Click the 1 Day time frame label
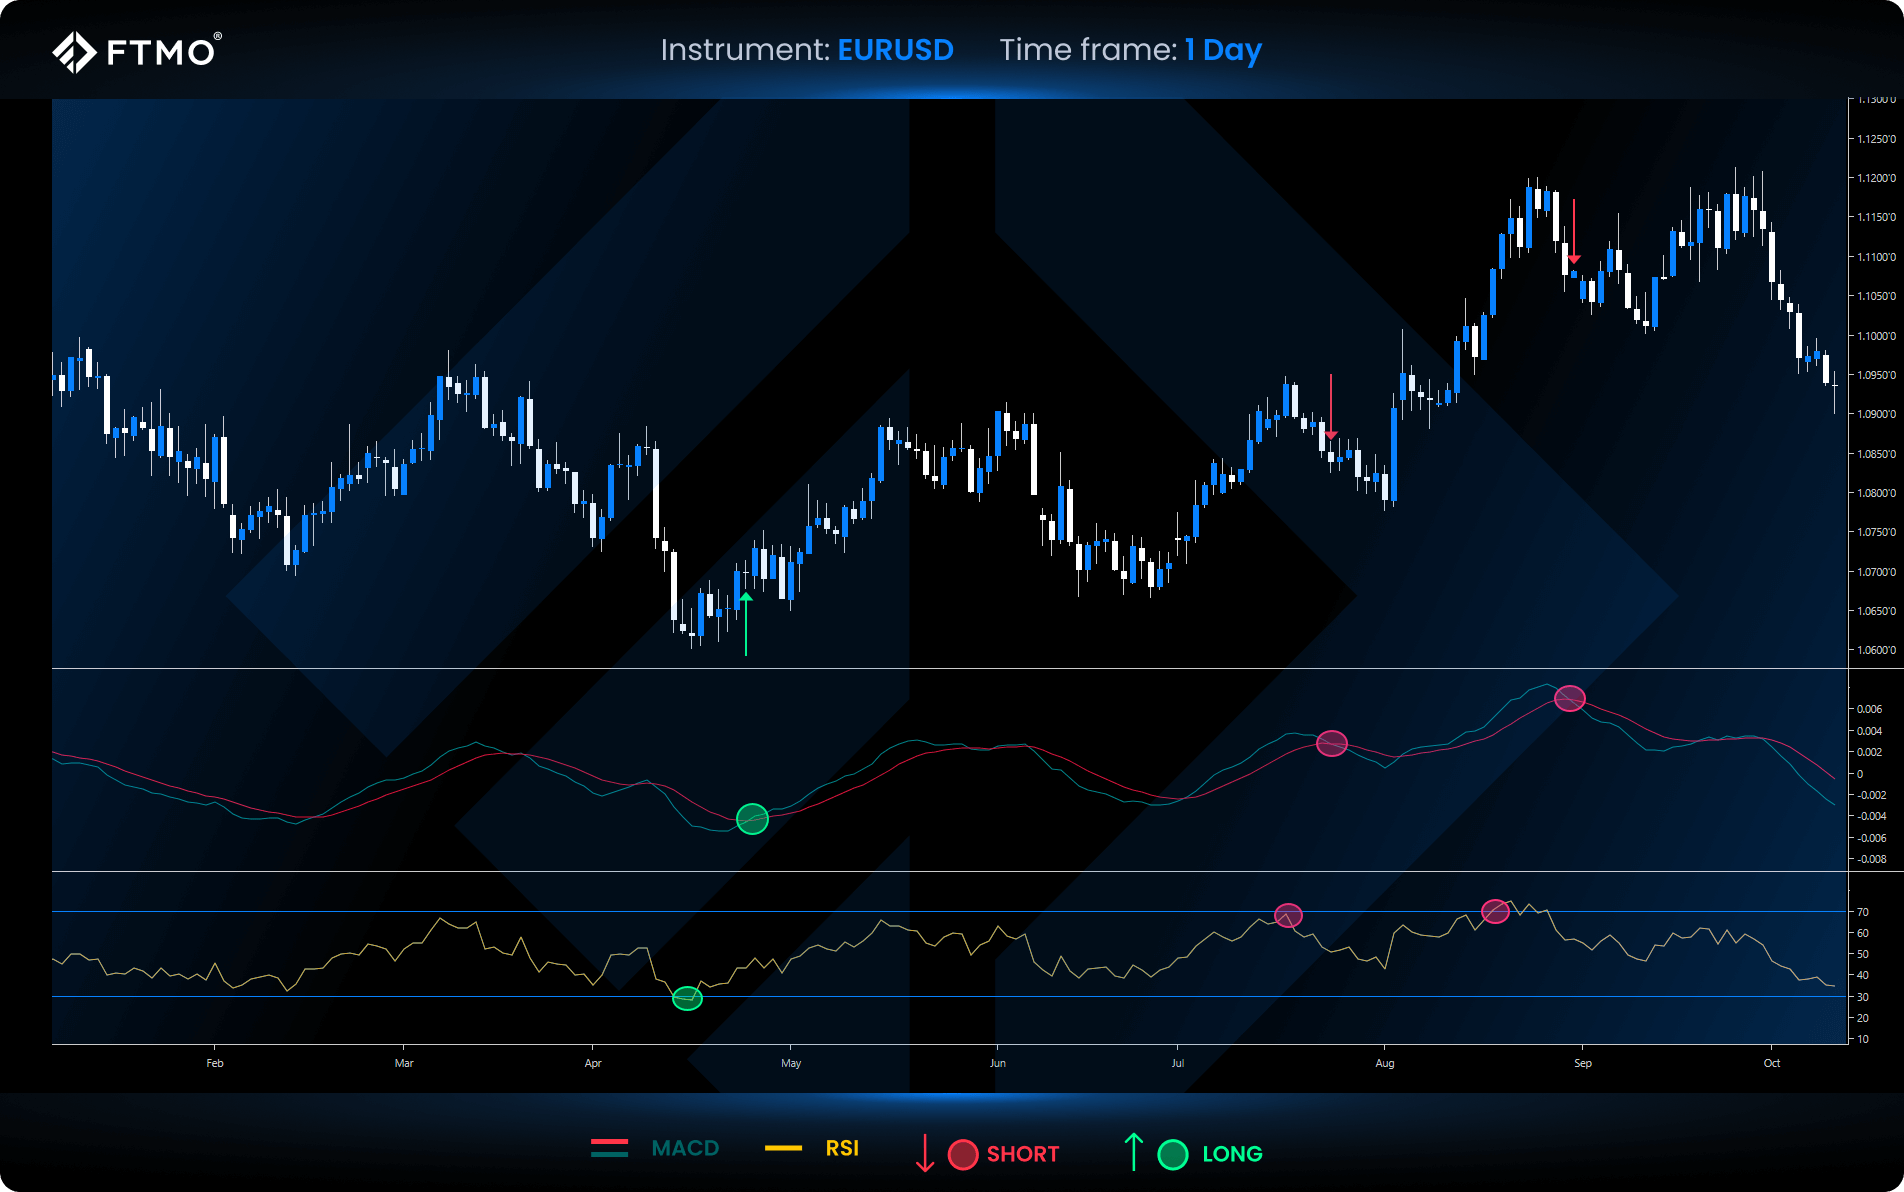Viewport: 1904px width, 1192px height. tap(1223, 50)
